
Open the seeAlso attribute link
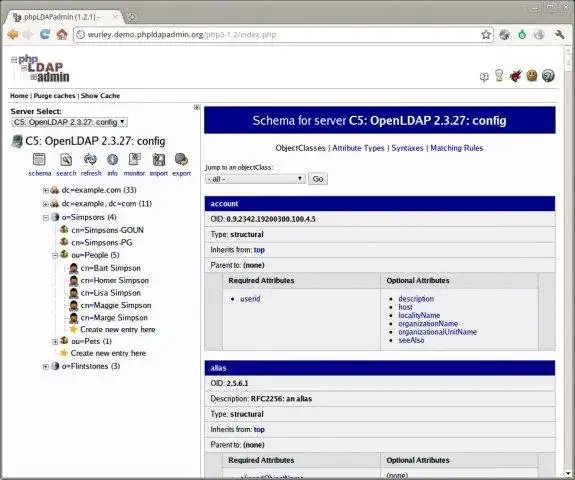click(411, 340)
